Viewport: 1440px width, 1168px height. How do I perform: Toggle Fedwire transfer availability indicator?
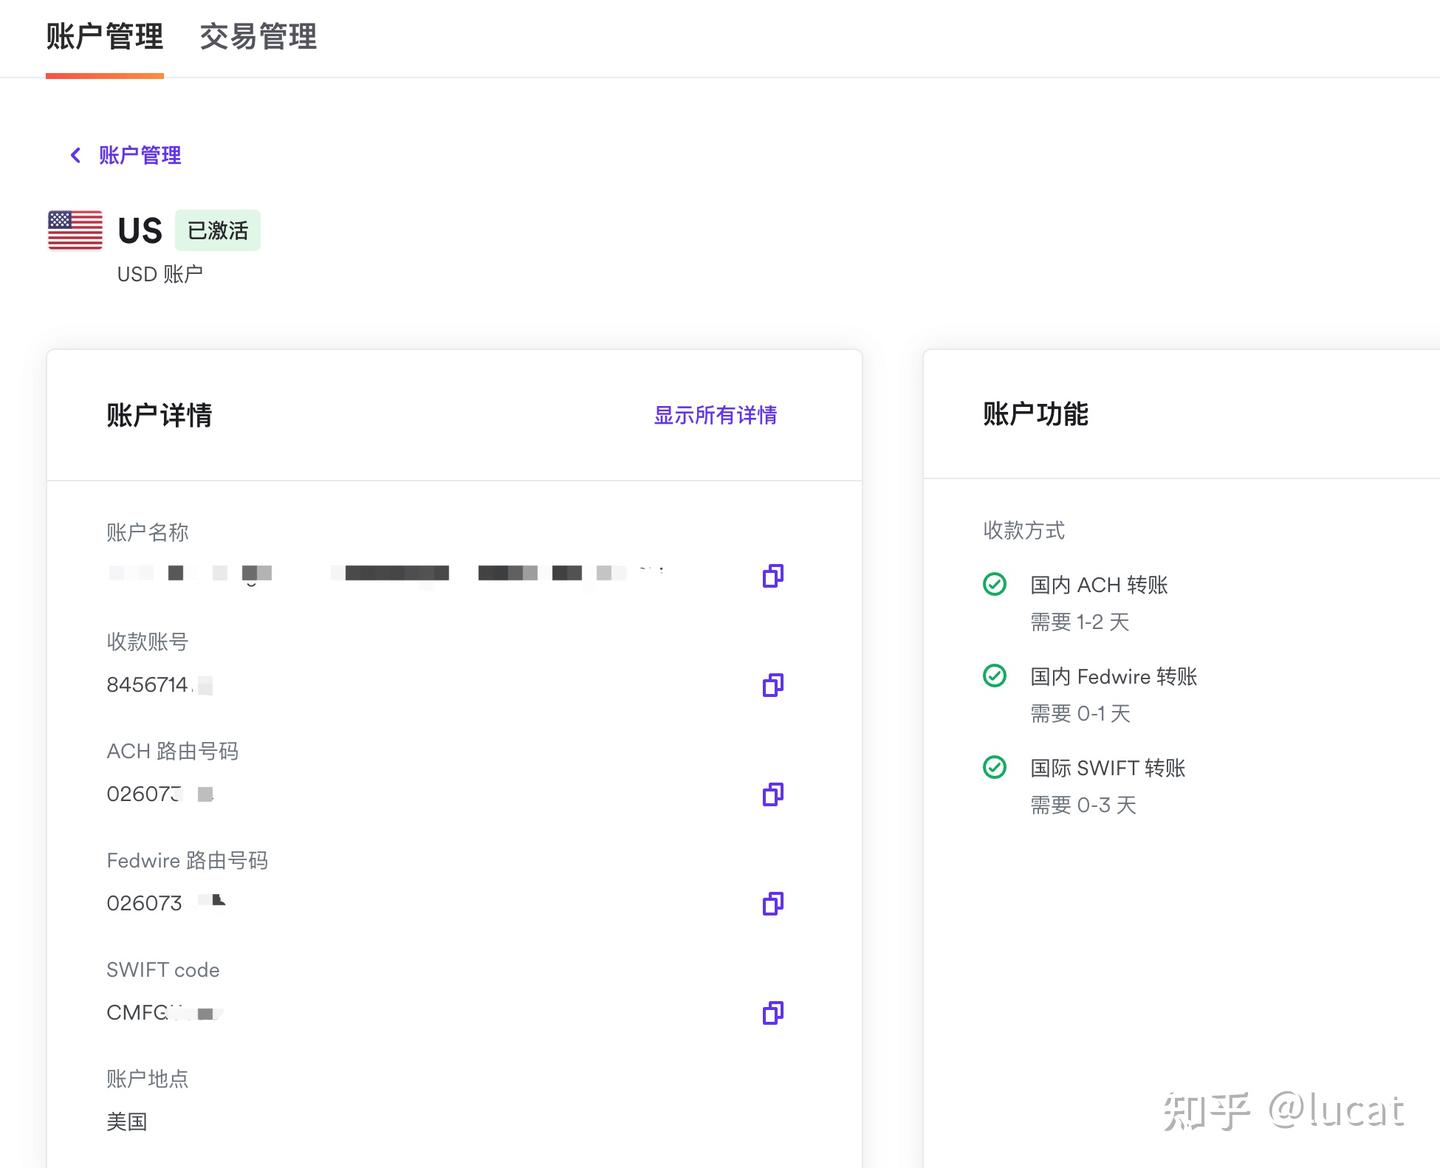[x=995, y=676]
